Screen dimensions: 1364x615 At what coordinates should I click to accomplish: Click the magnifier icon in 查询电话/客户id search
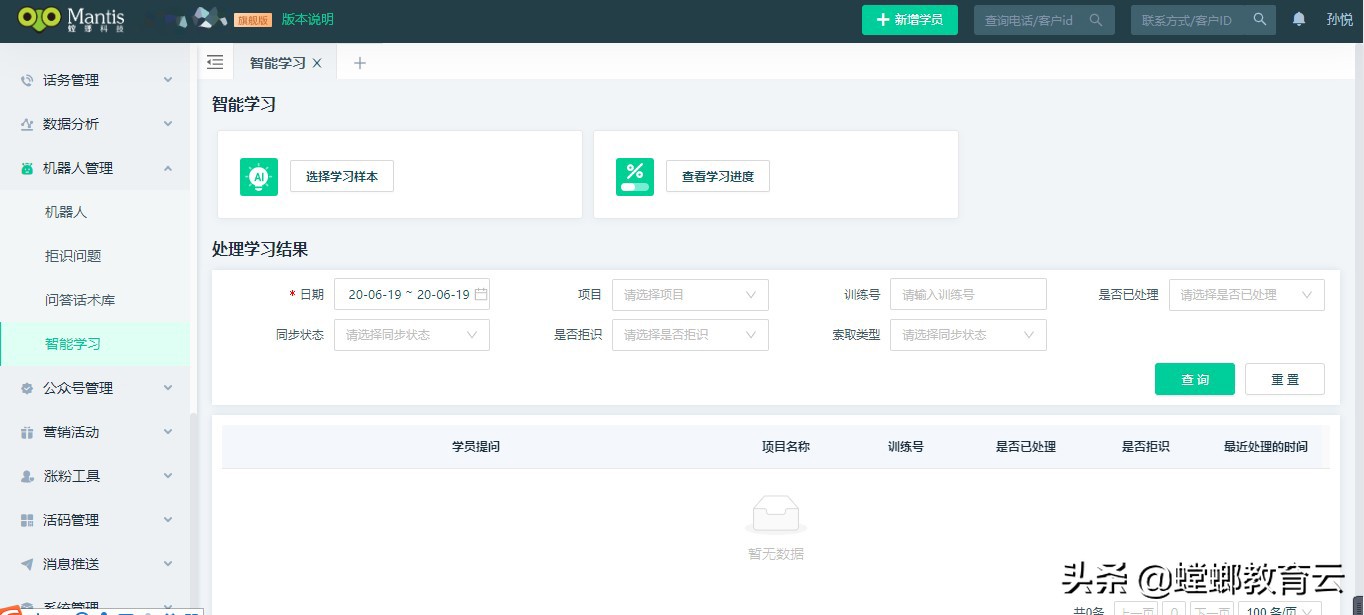click(x=1097, y=19)
